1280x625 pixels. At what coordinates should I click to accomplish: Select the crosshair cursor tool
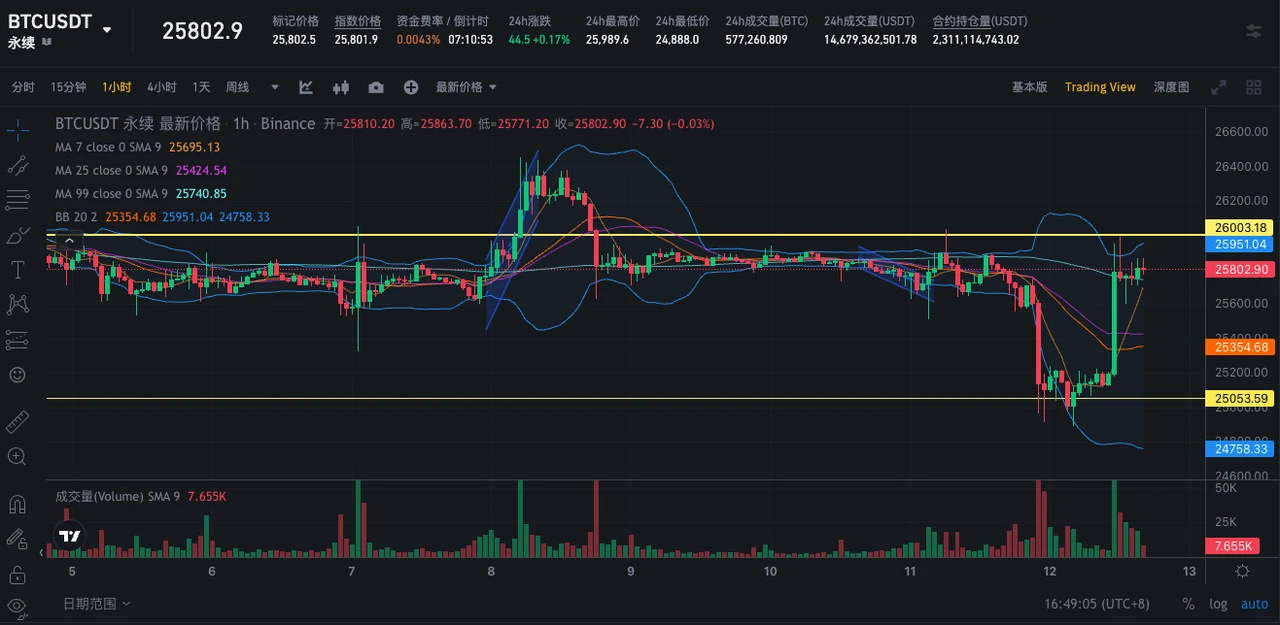pyautogui.click(x=17, y=129)
